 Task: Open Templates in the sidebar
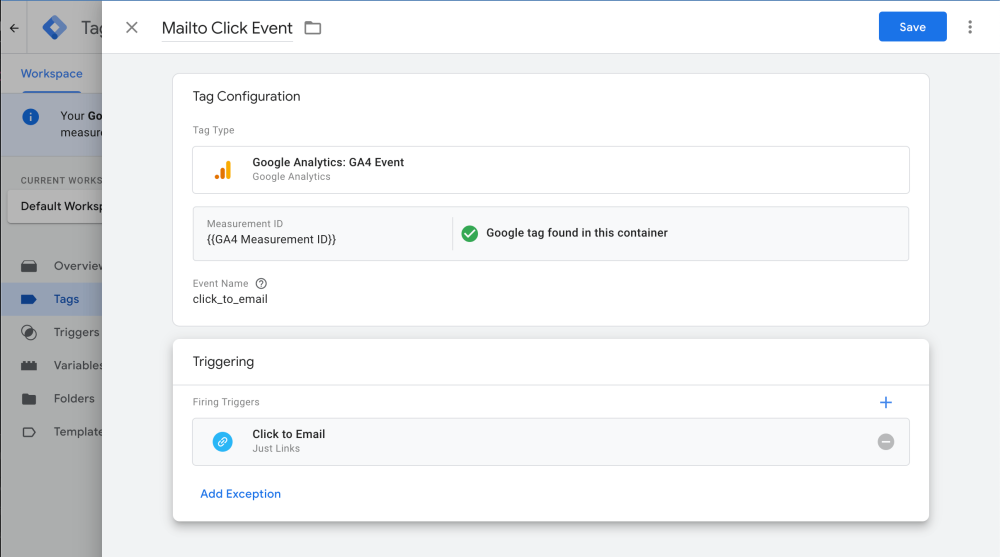pos(52,432)
